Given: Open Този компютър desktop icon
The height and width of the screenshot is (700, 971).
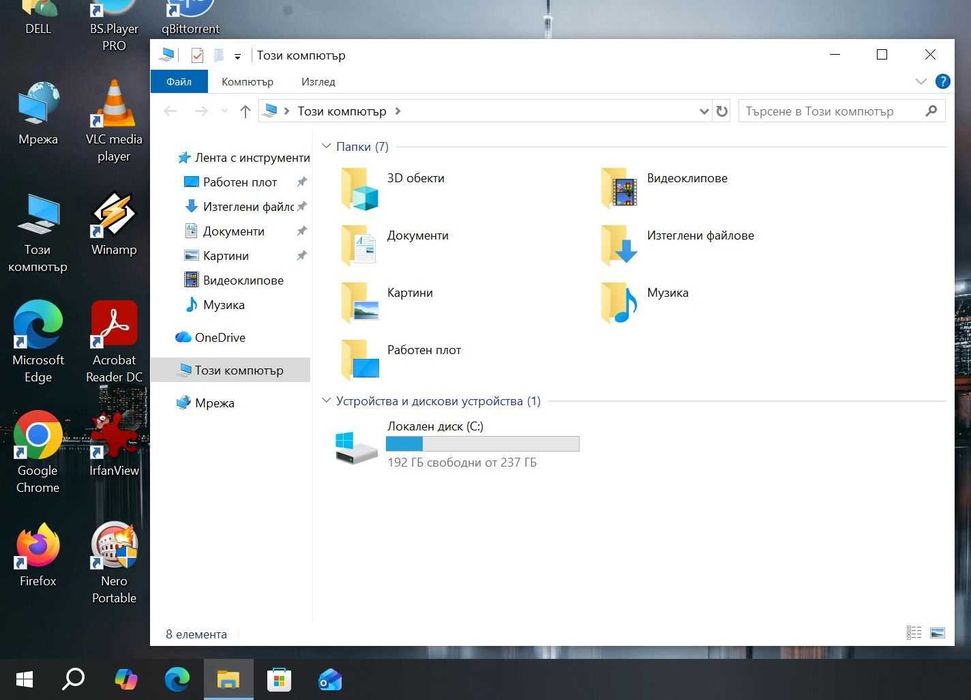Looking at the screenshot, I should tap(38, 232).
